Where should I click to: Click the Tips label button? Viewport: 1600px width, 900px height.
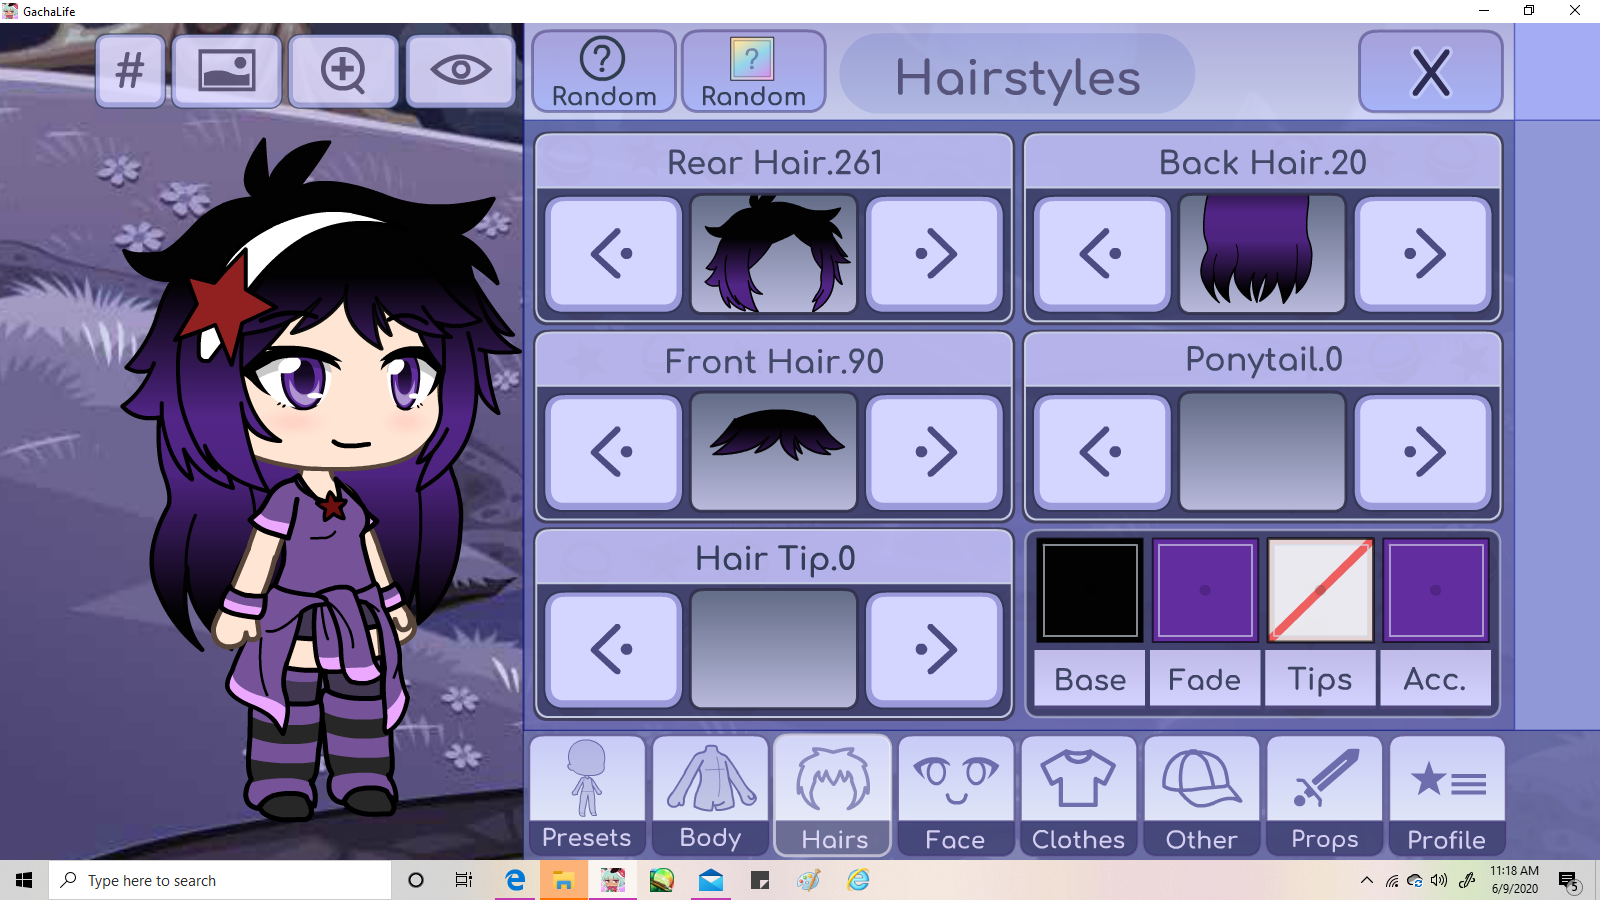coord(1320,679)
